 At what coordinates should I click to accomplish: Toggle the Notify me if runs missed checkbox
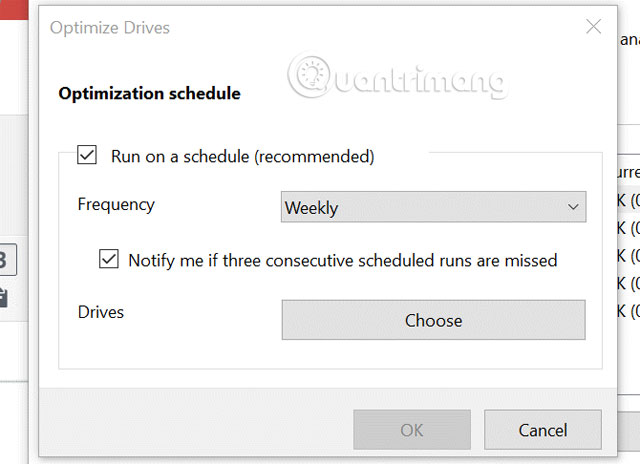point(109,260)
